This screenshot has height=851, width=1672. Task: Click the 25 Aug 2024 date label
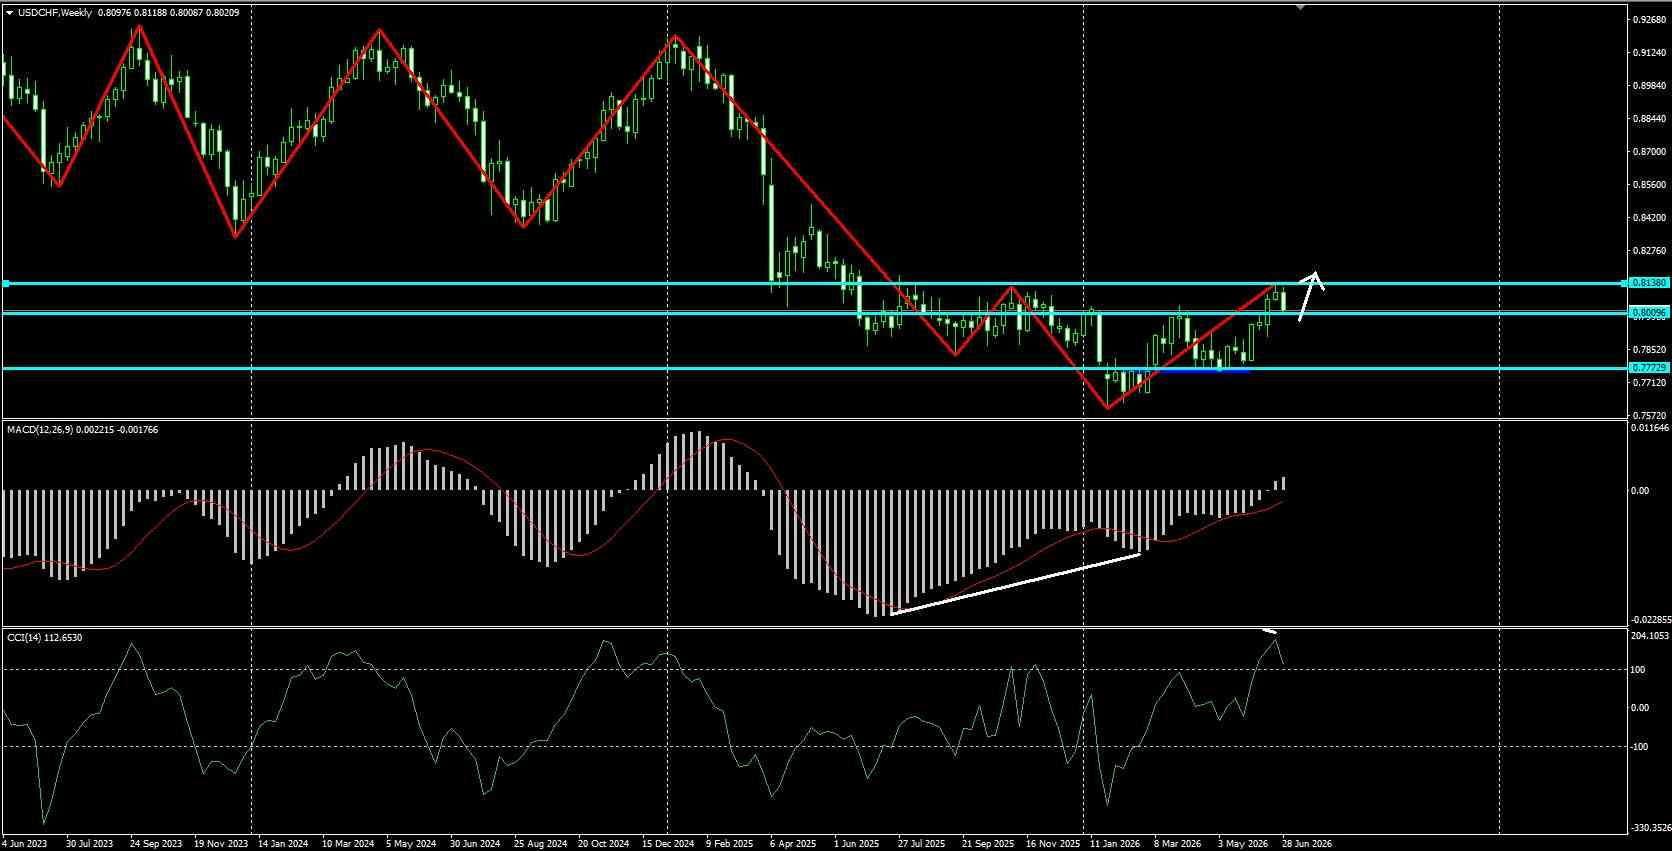[540, 843]
